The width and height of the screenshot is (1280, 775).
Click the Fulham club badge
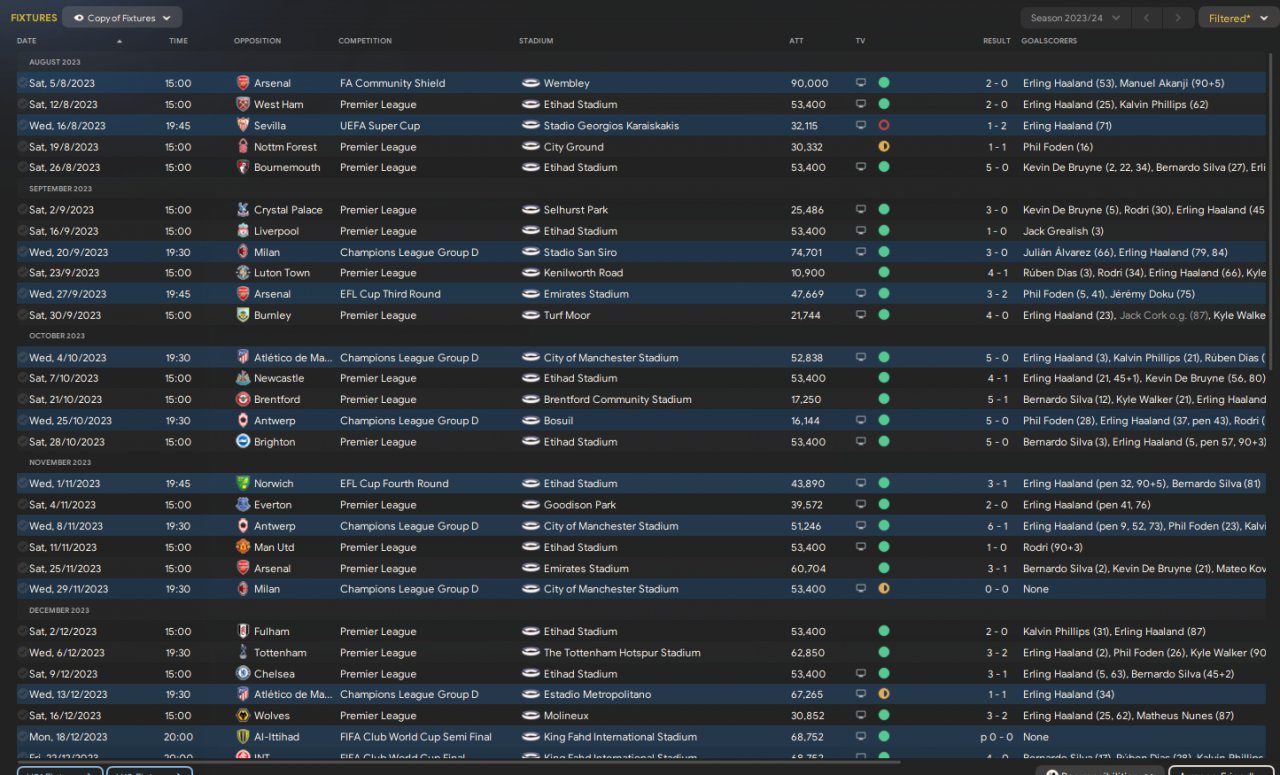click(x=243, y=631)
